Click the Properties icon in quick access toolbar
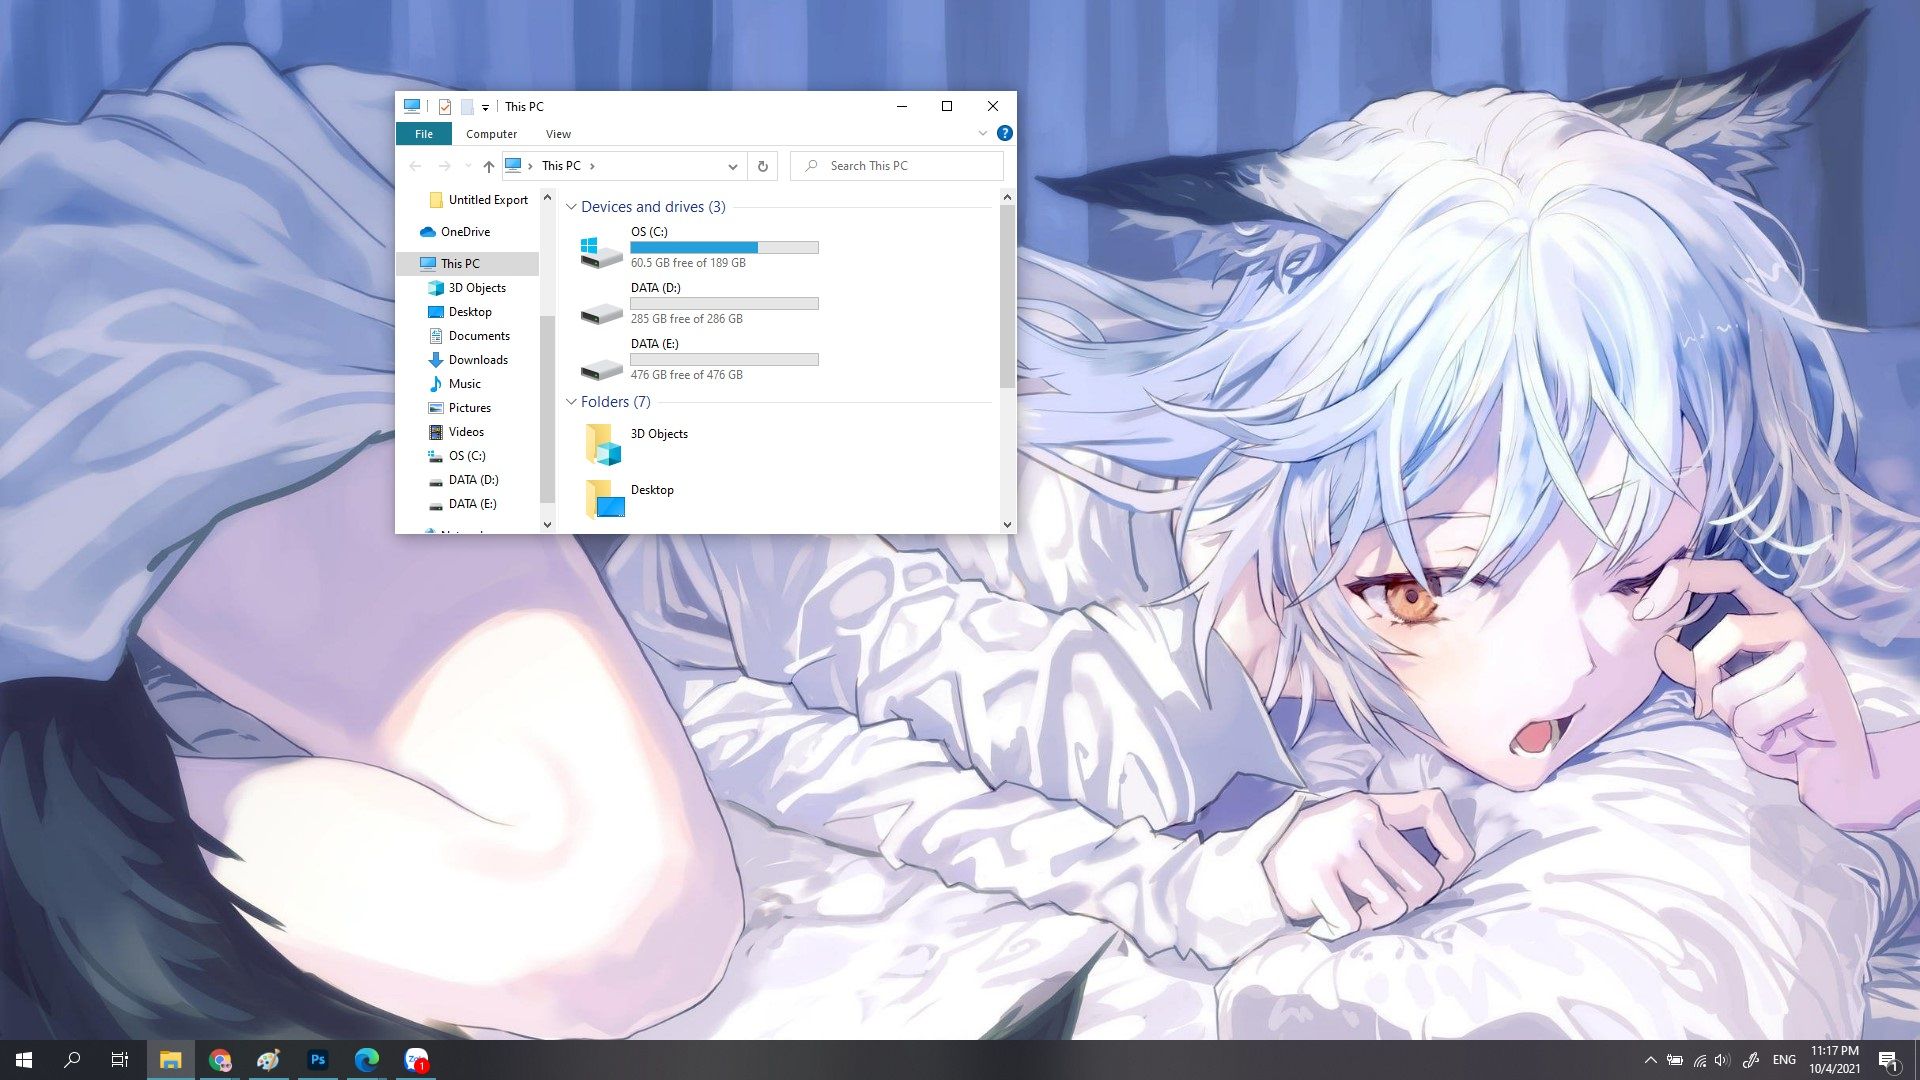 [445, 107]
